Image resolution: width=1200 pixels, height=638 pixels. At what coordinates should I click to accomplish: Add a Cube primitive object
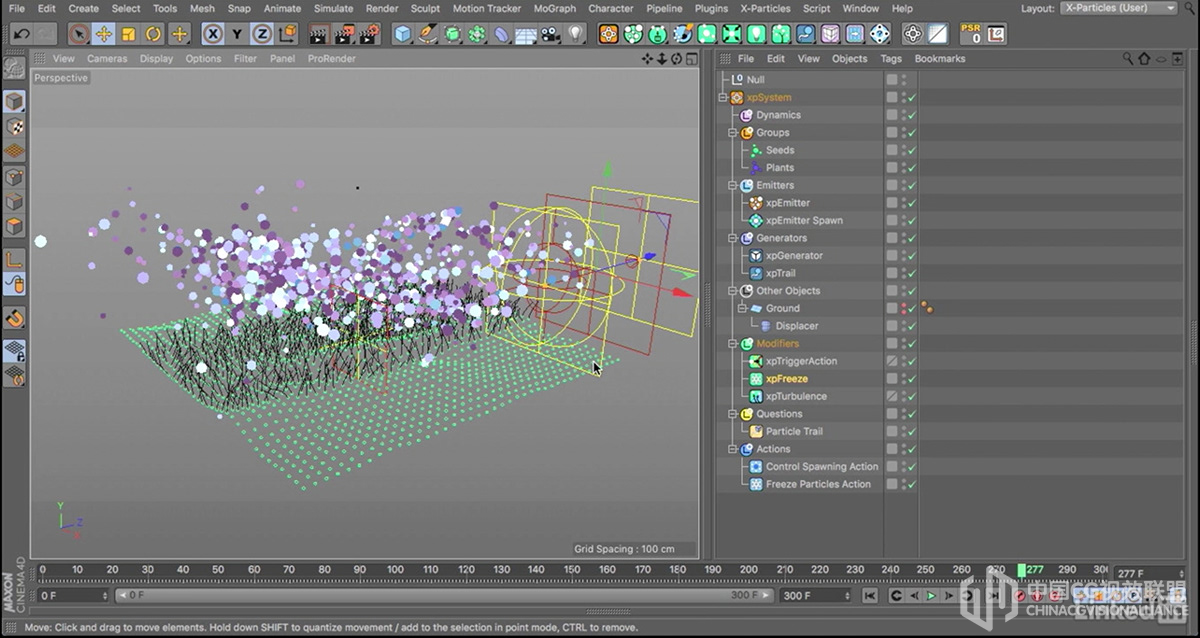(402, 34)
